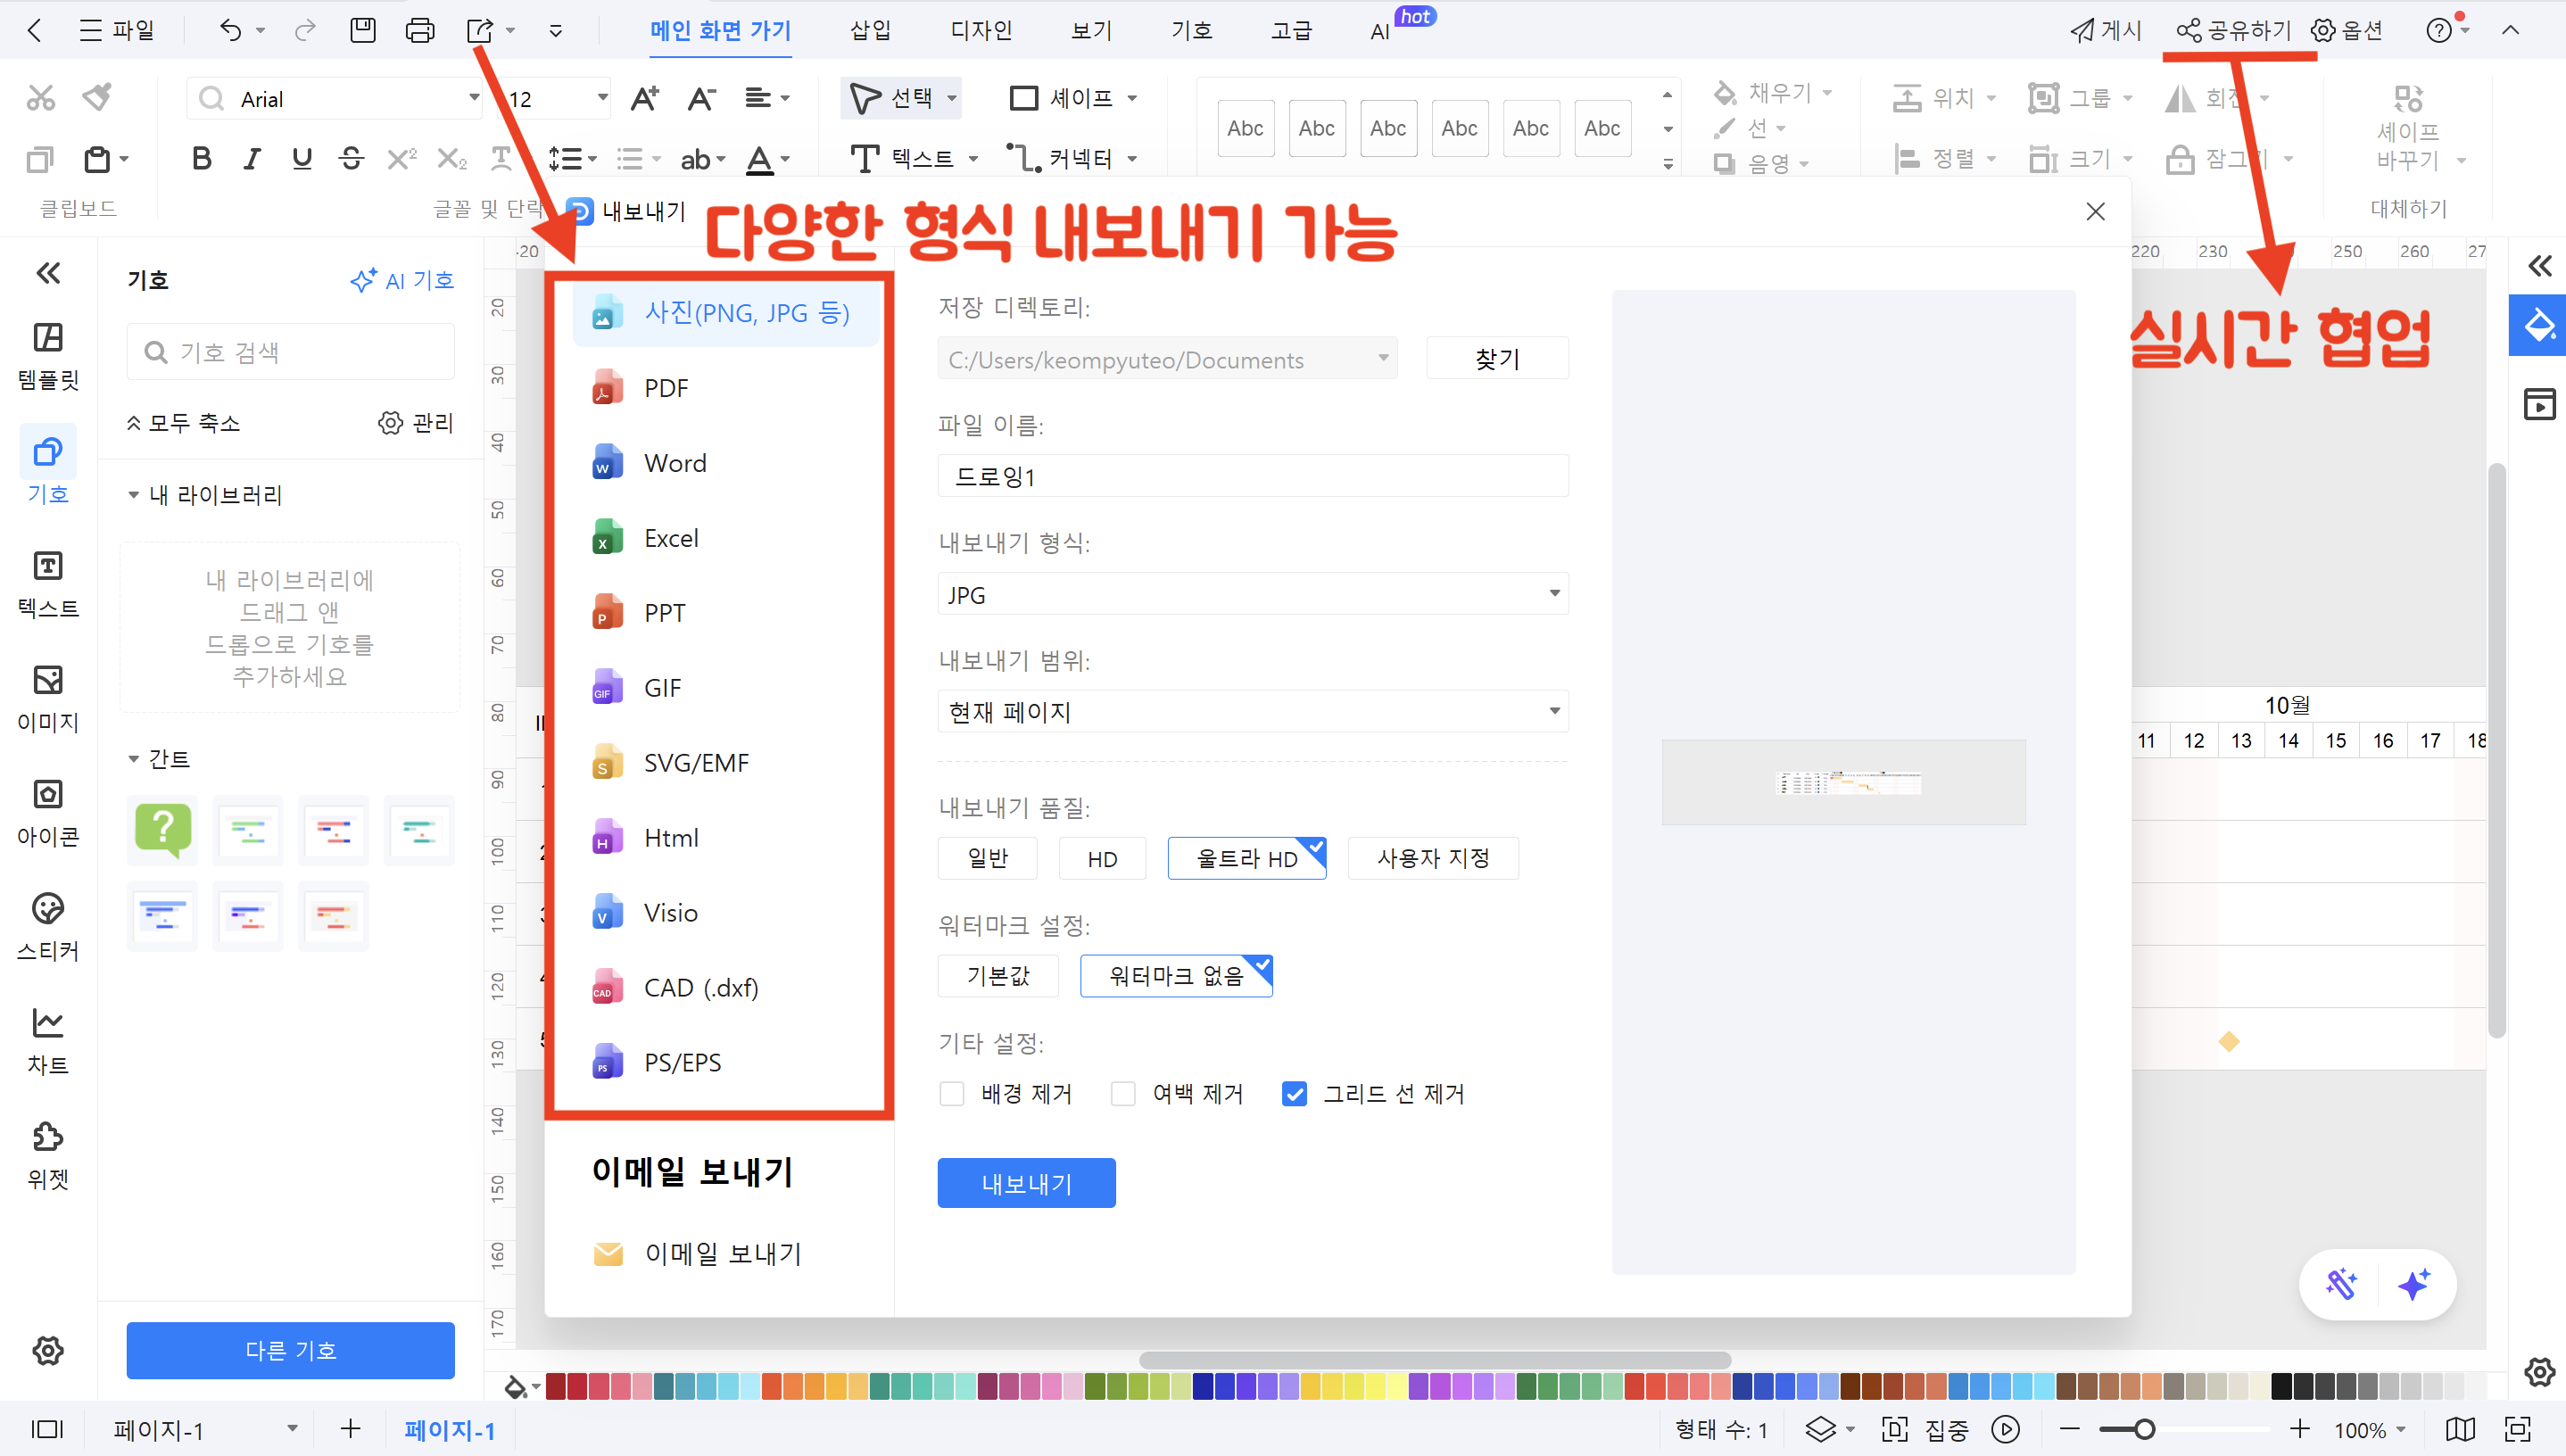2566x1456 pixels.
Task: Switch to the 디자인 ribbon tab
Action: pyautogui.click(x=981, y=29)
